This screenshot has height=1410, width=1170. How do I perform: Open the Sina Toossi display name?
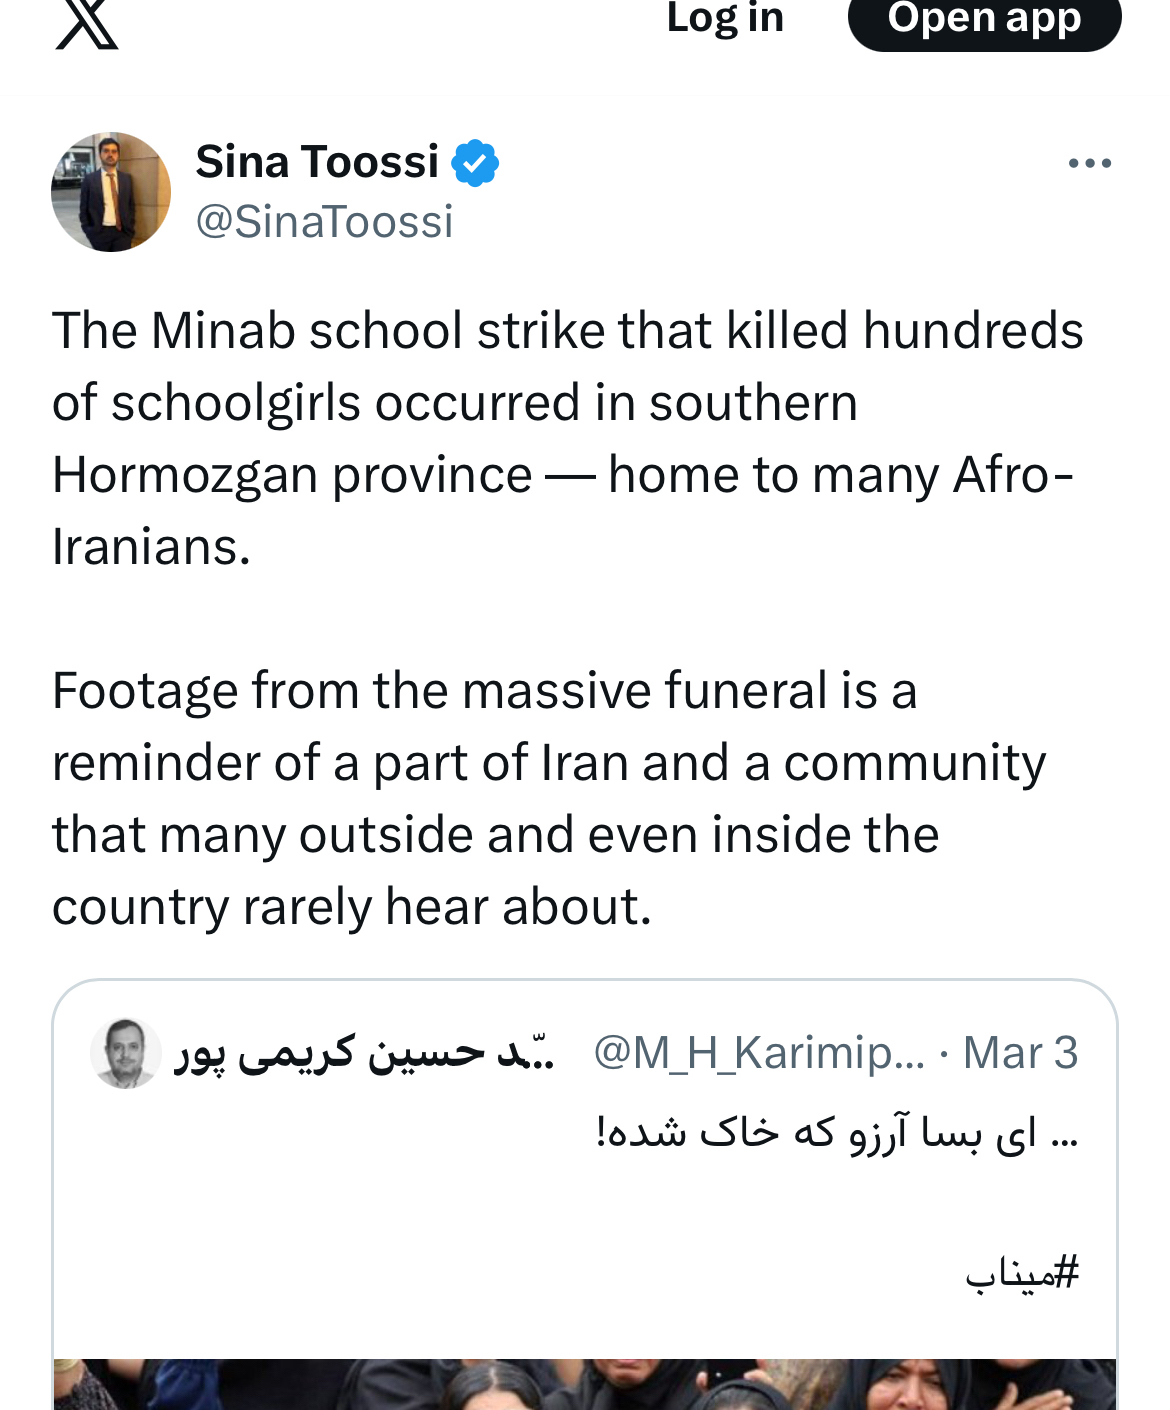pyautogui.click(x=317, y=162)
